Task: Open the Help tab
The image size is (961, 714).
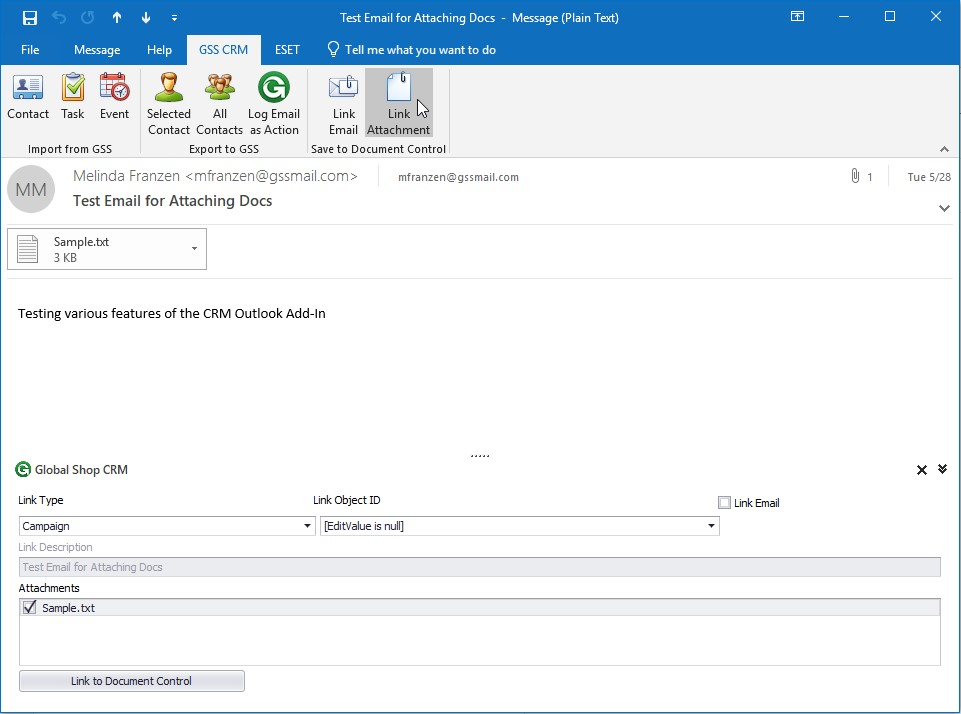Action: (x=159, y=50)
